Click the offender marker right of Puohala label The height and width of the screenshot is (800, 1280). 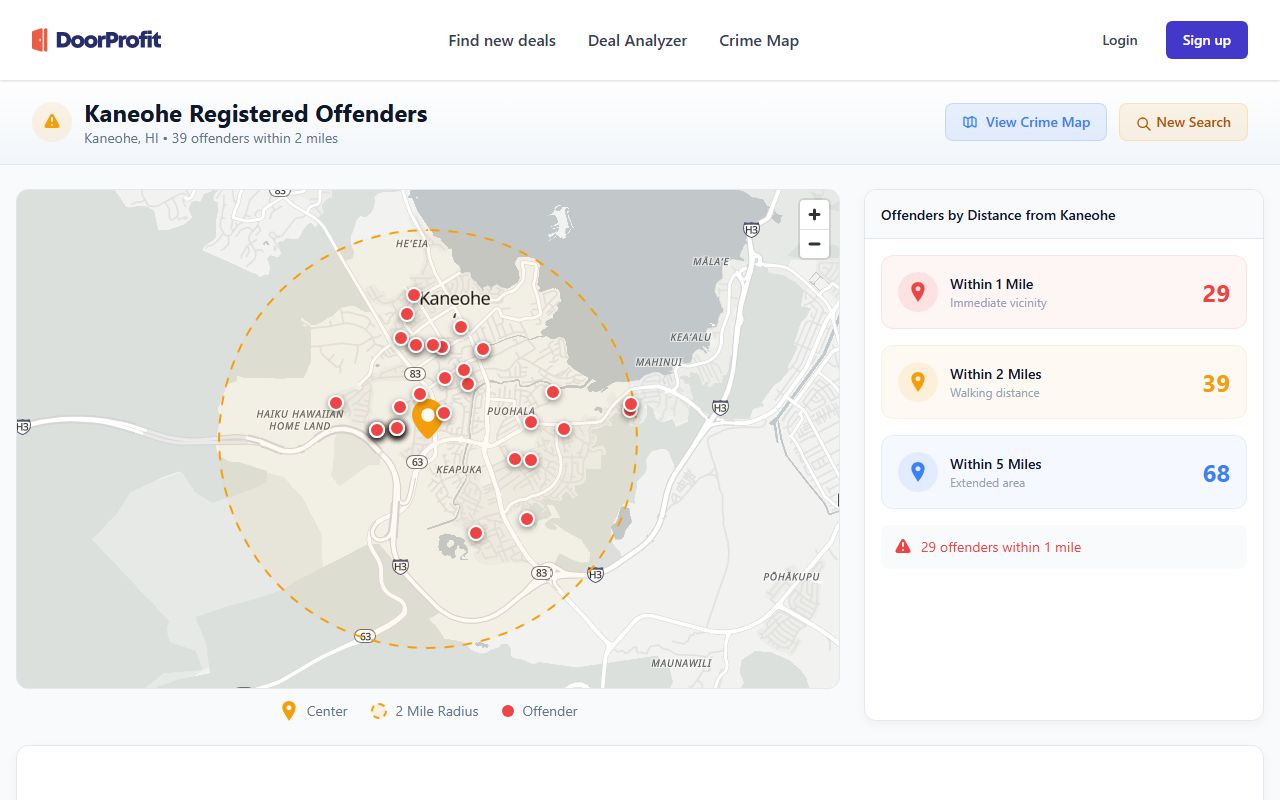[x=553, y=392]
